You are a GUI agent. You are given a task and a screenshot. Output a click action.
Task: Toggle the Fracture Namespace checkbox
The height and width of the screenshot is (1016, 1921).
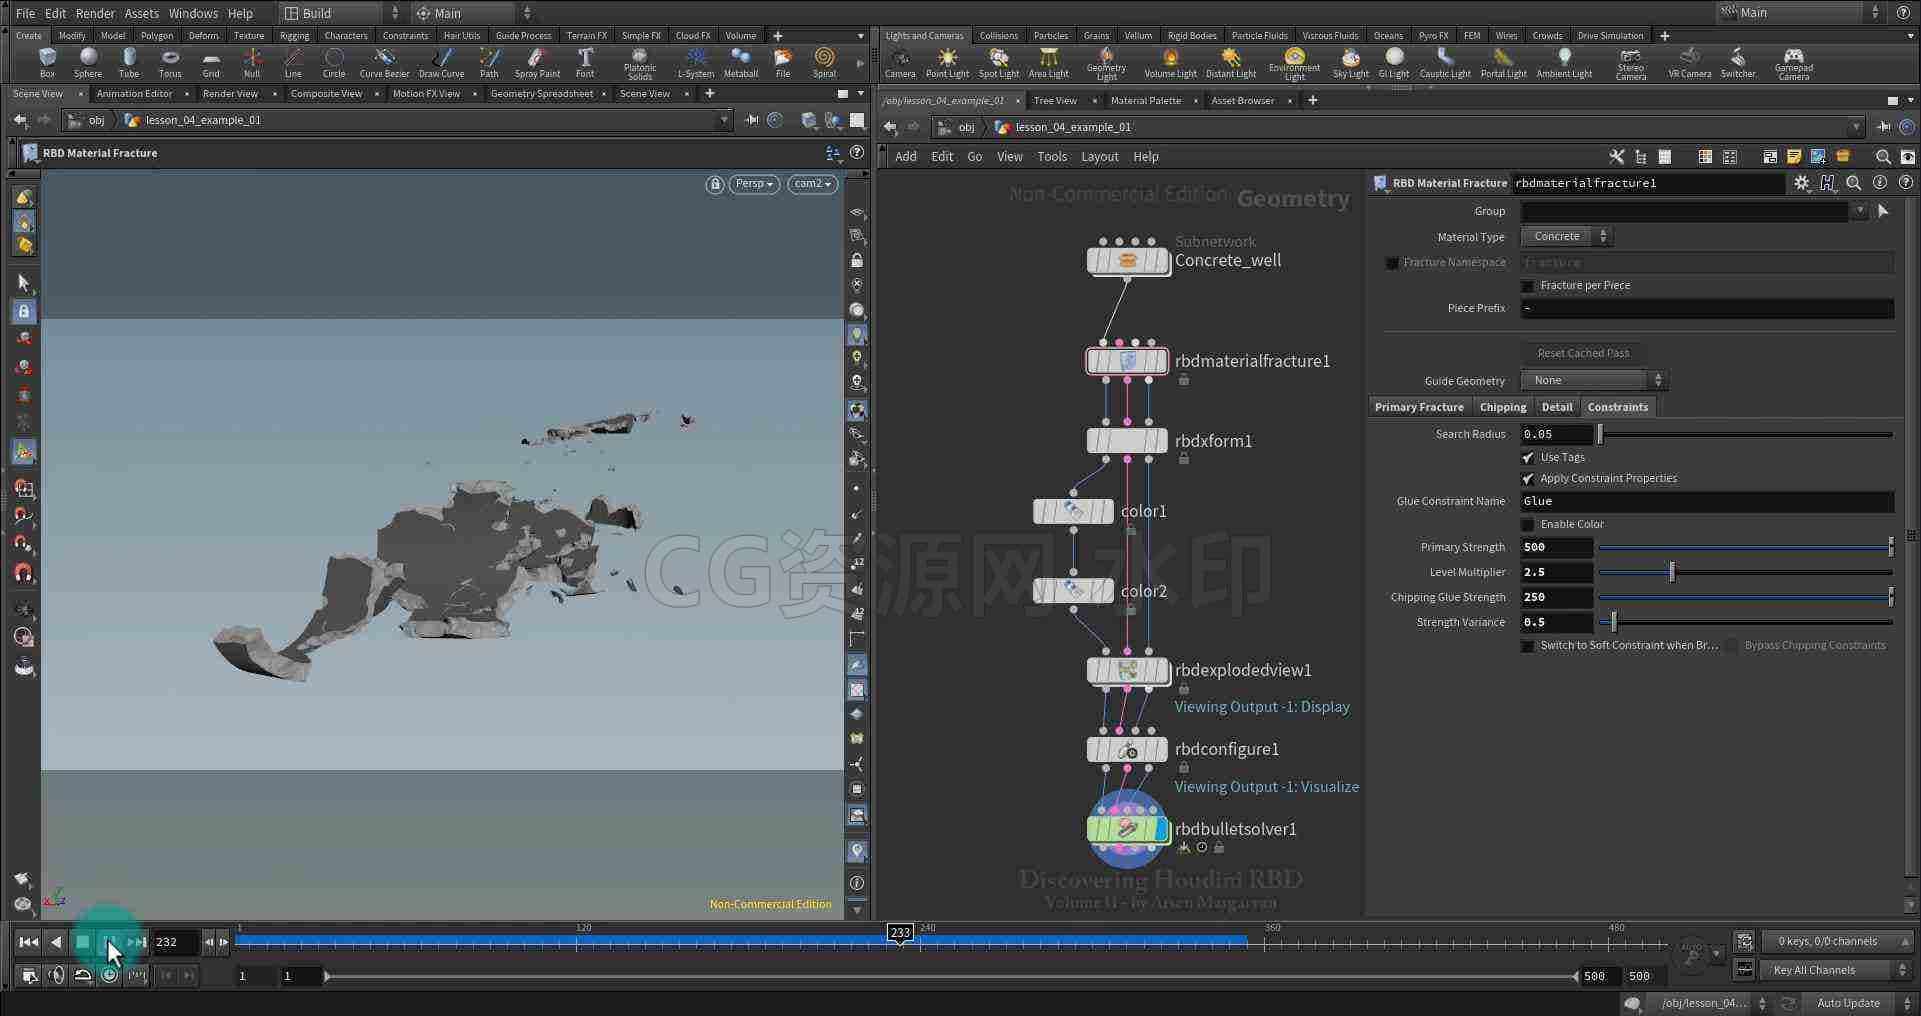click(1392, 263)
